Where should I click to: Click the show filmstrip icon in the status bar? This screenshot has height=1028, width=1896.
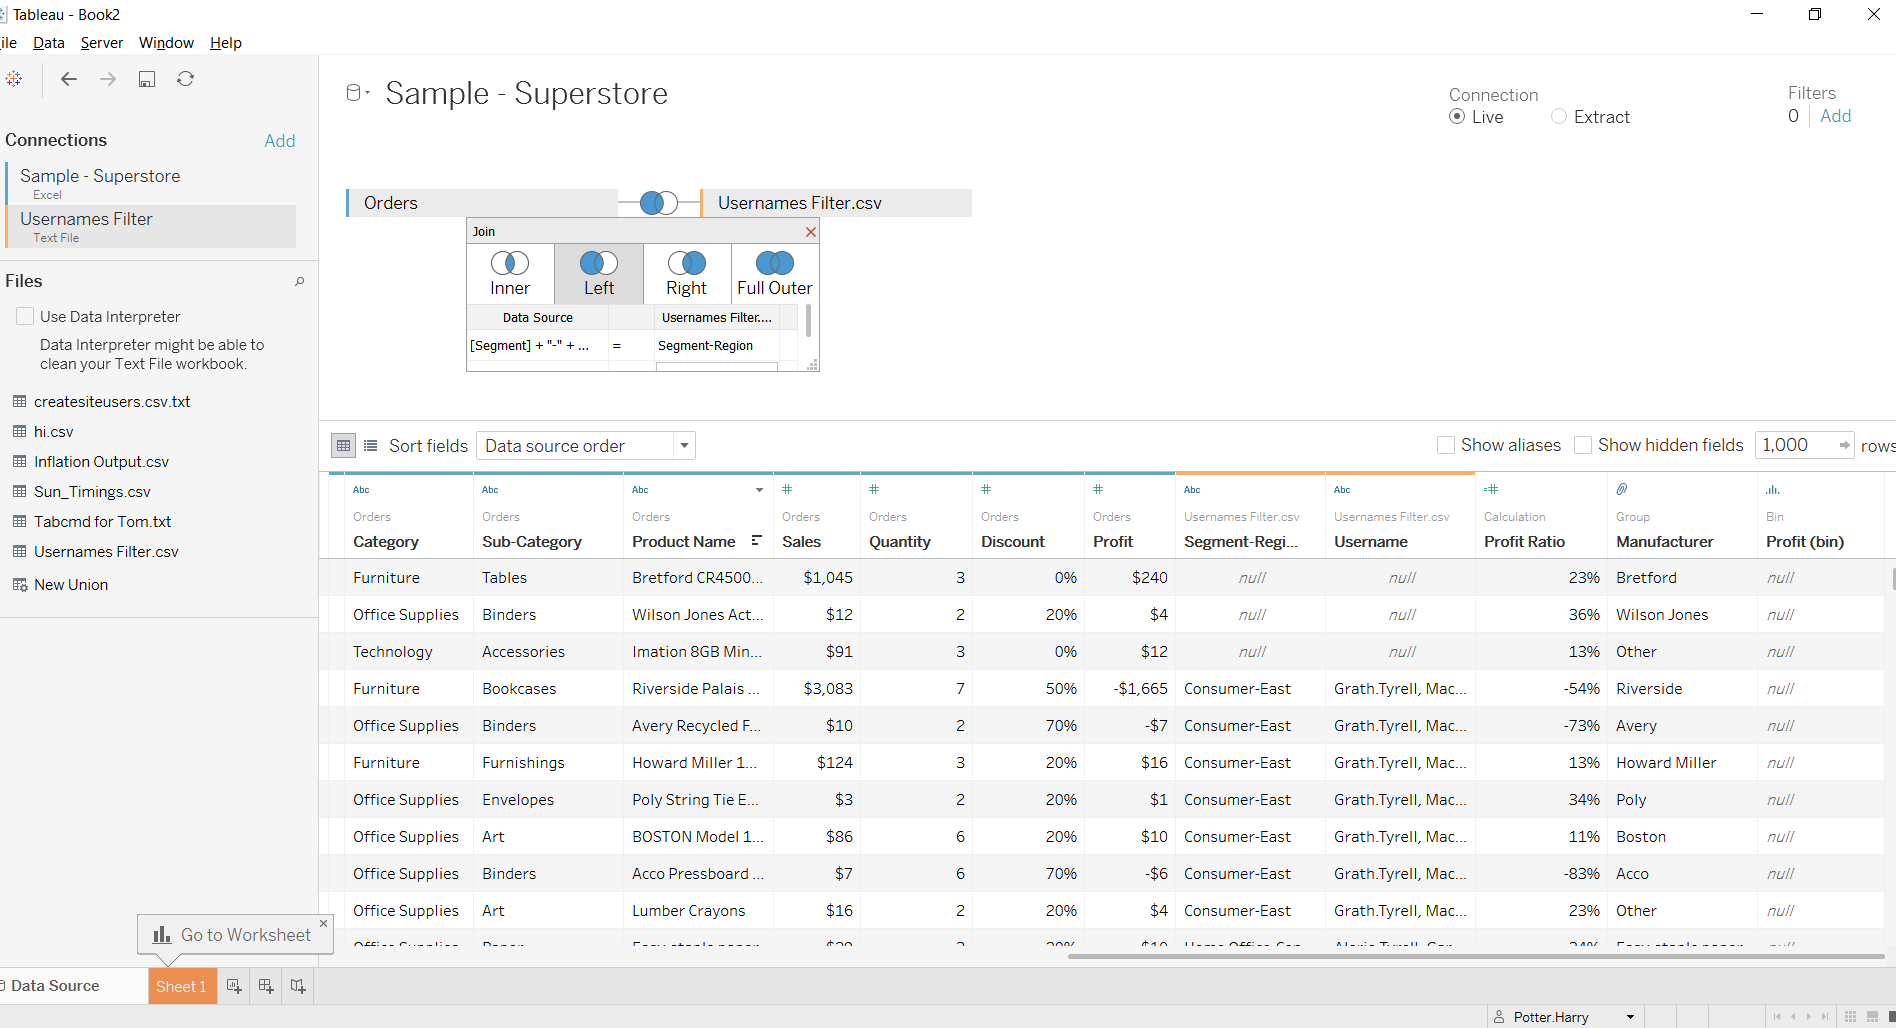click(x=1872, y=1017)
